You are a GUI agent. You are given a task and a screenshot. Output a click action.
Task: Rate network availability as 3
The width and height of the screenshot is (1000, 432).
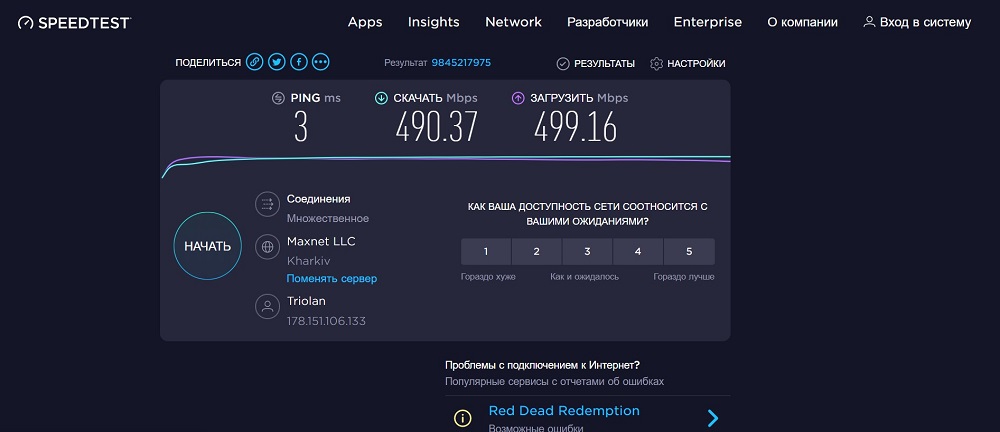point(587,251)
